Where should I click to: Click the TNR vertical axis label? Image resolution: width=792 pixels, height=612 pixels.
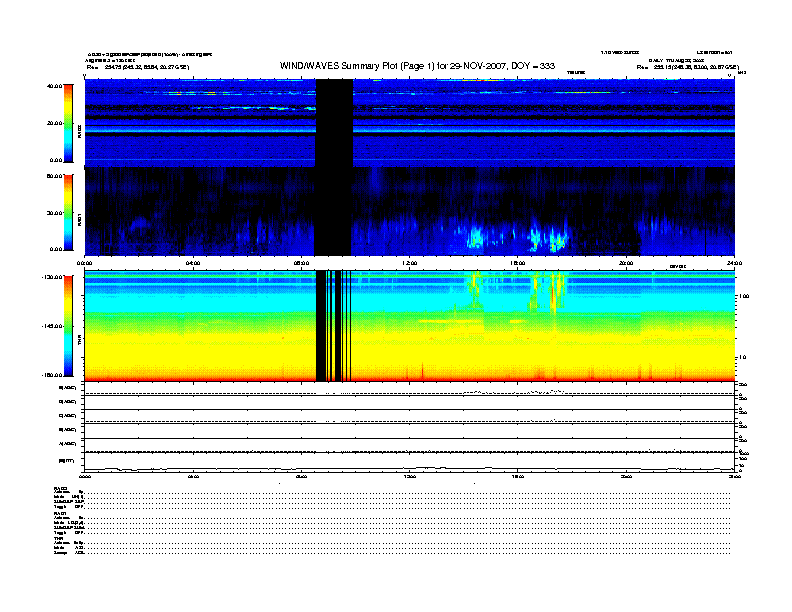[79, 341]
